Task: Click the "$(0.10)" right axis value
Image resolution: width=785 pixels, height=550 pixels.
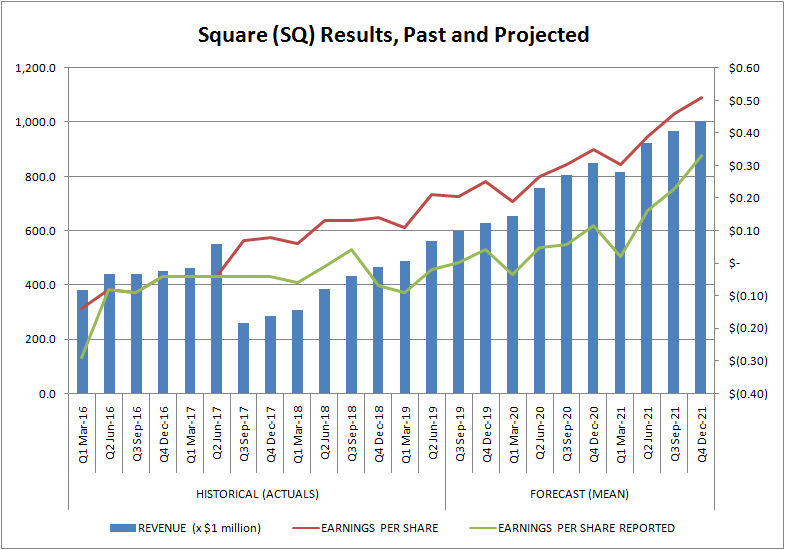Action: [x=748, y=296]
